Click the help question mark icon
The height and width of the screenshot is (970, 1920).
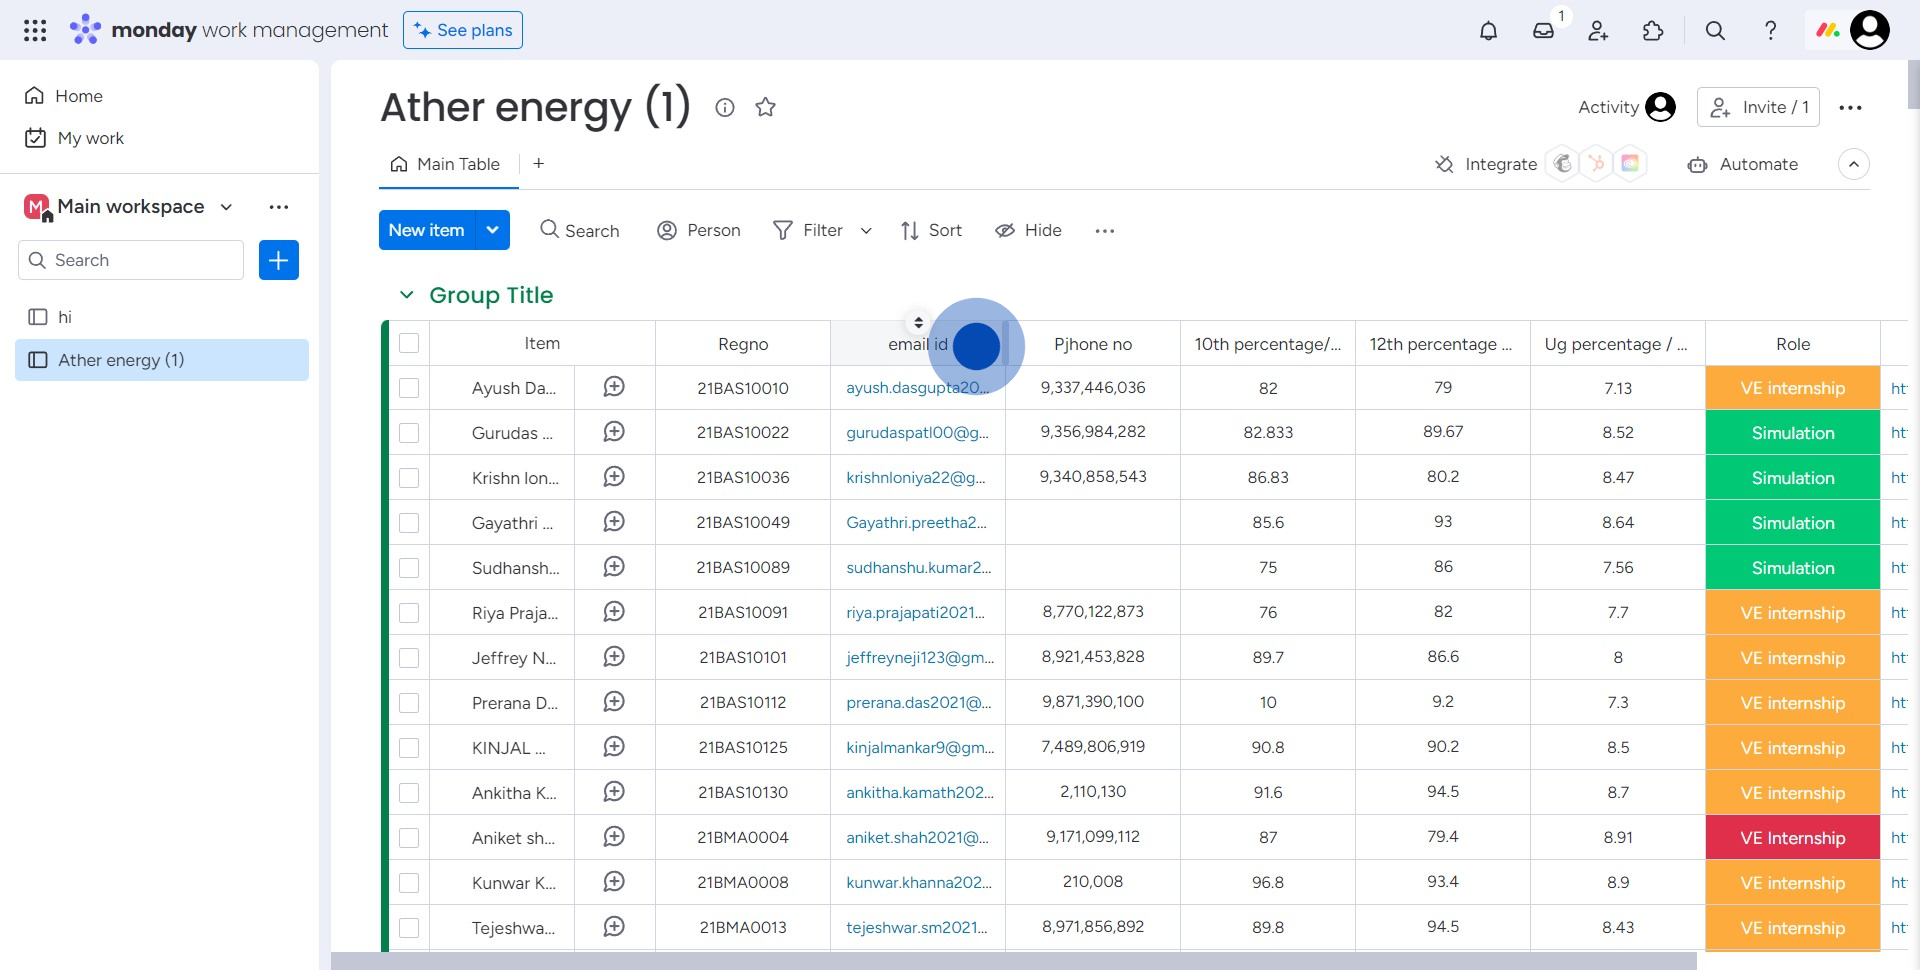1770,31
